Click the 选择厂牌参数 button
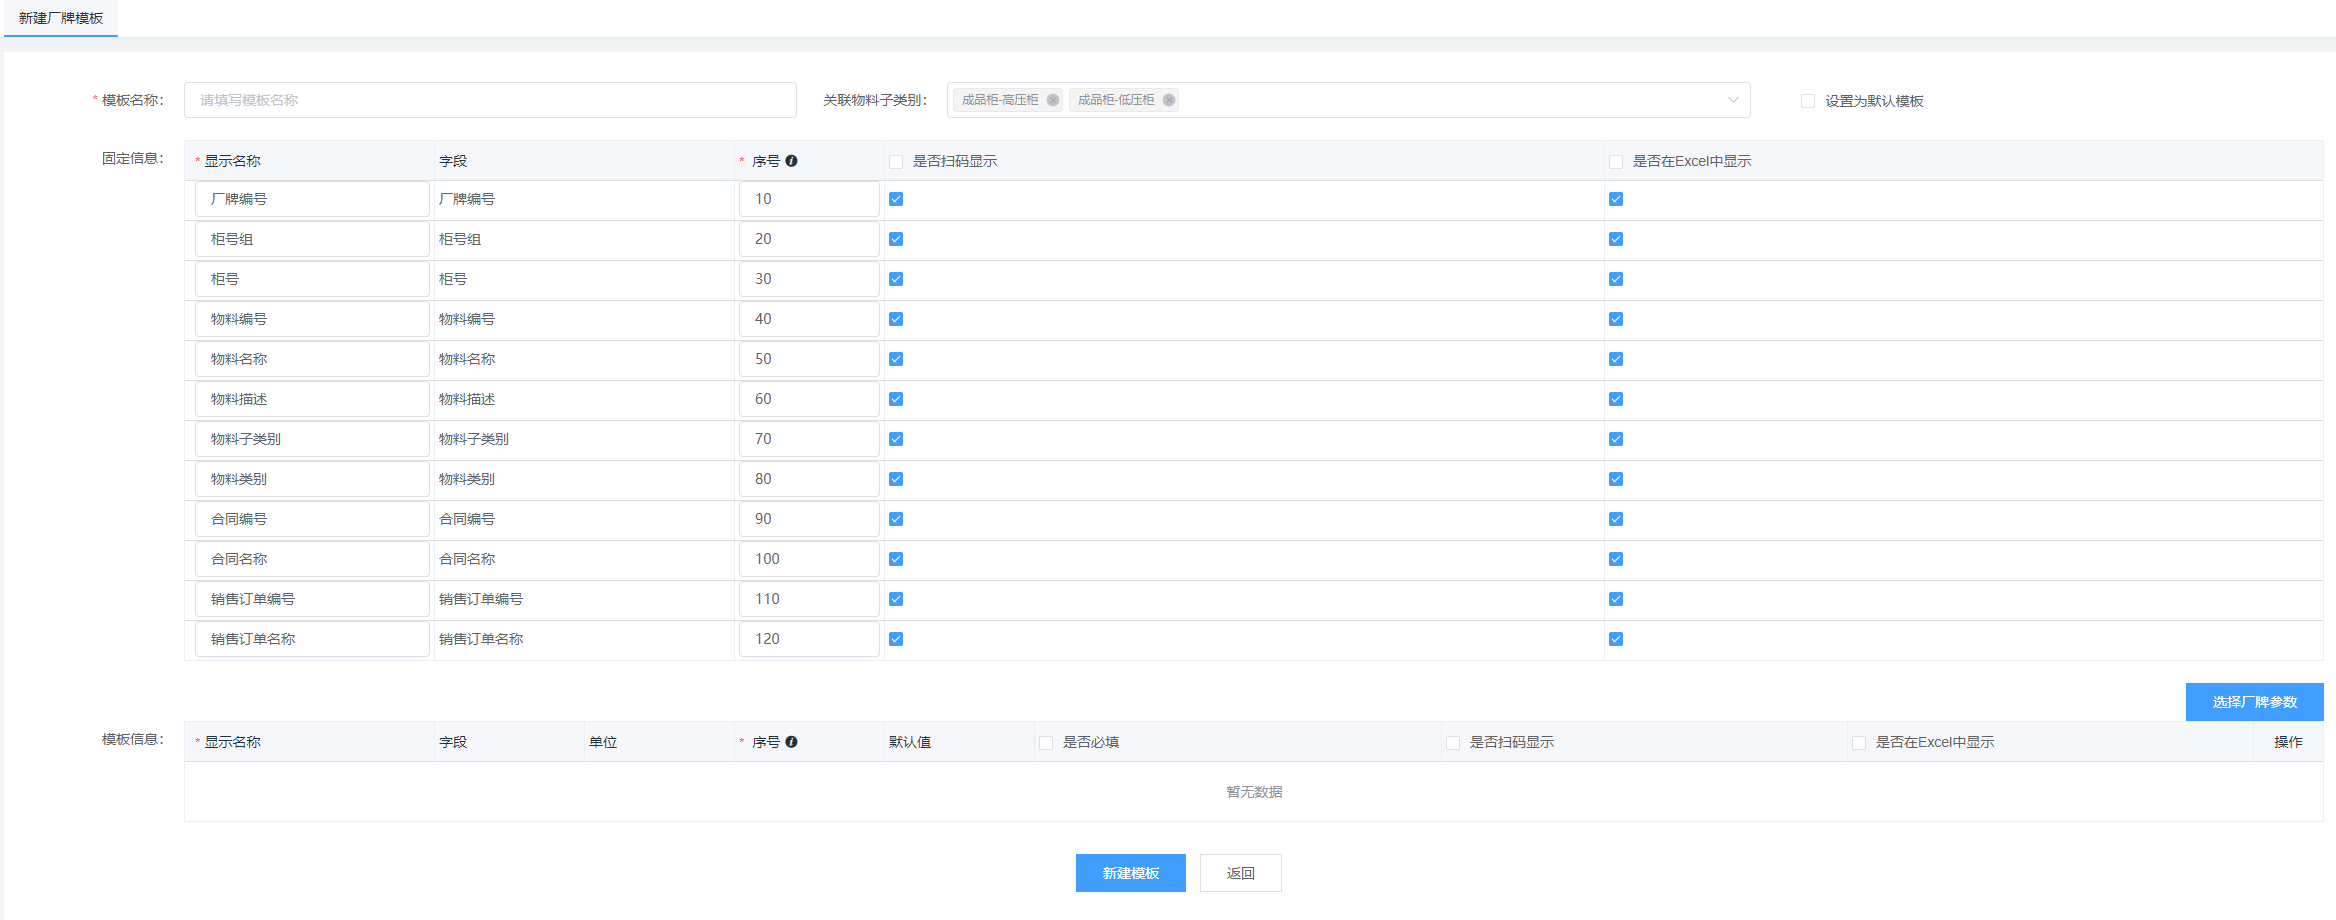 click(2254, 702)
